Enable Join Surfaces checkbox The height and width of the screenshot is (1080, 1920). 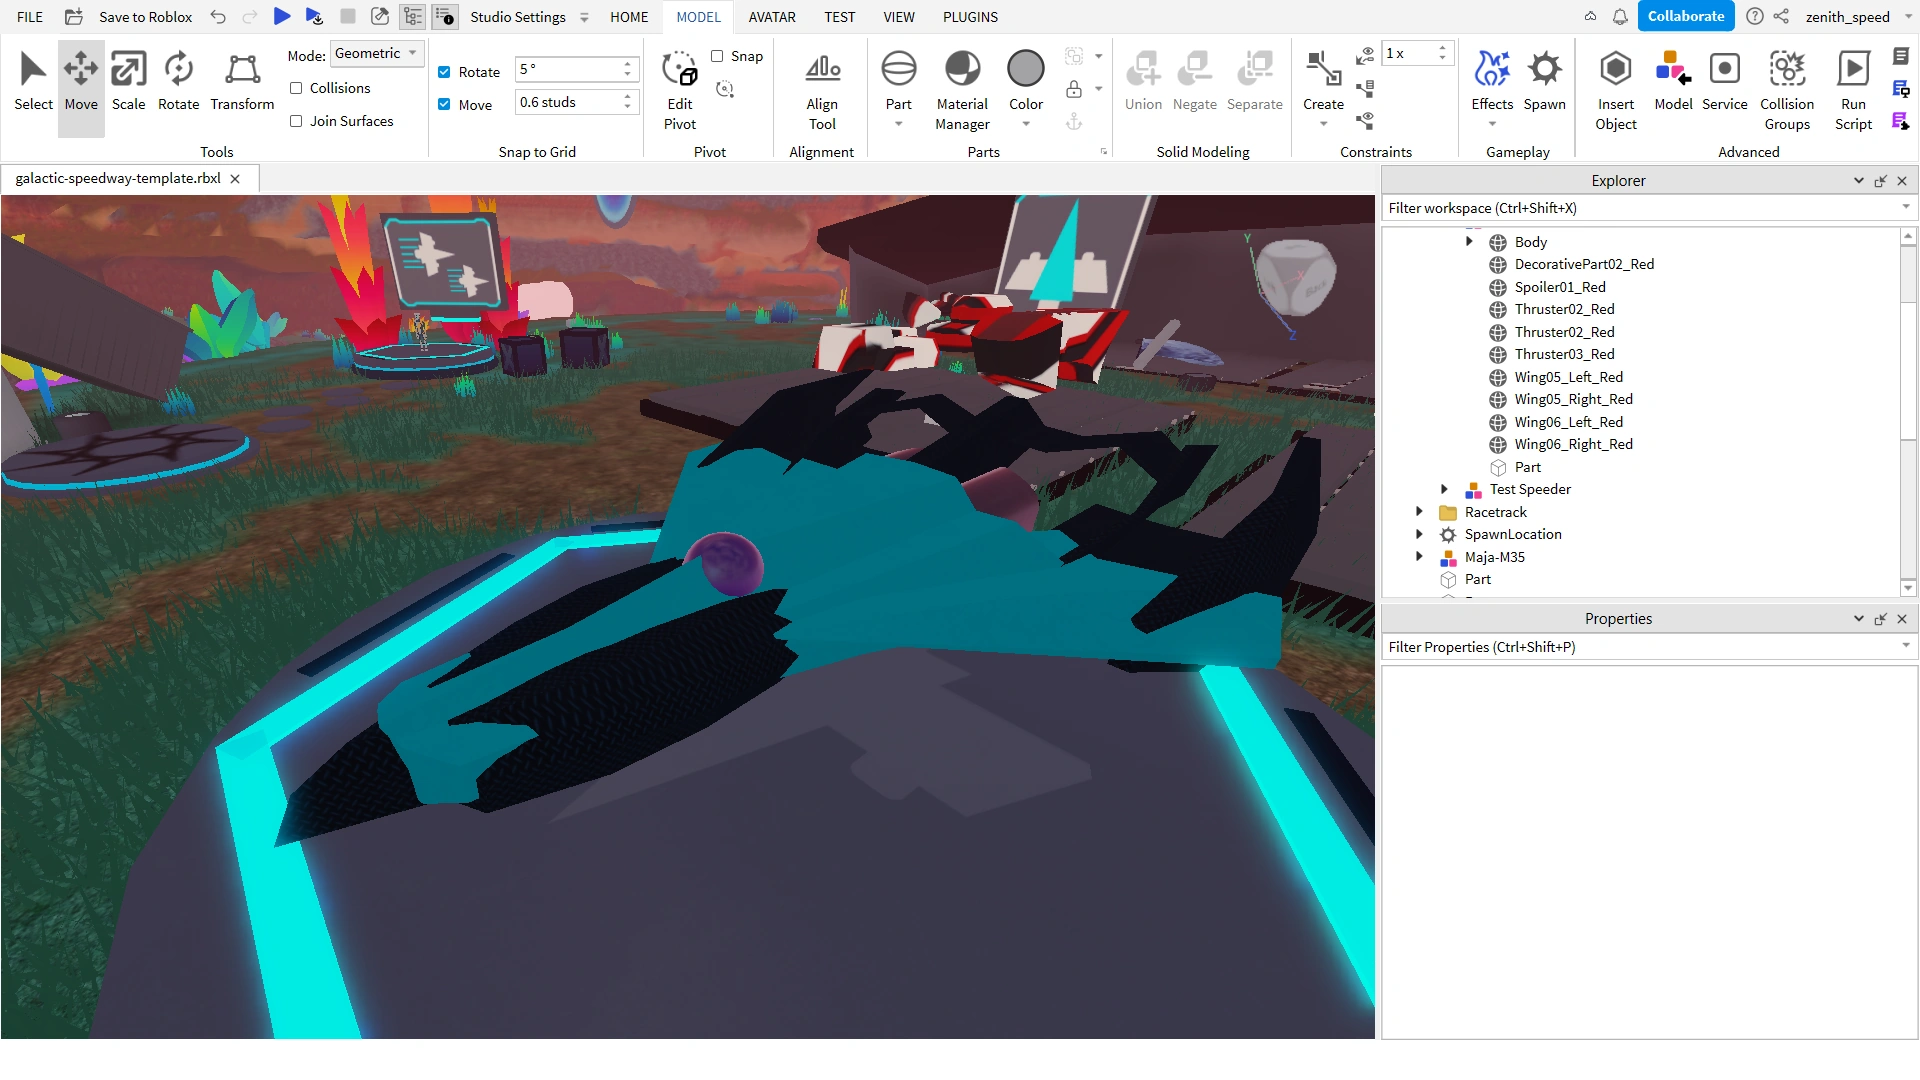tap(296, 121)
